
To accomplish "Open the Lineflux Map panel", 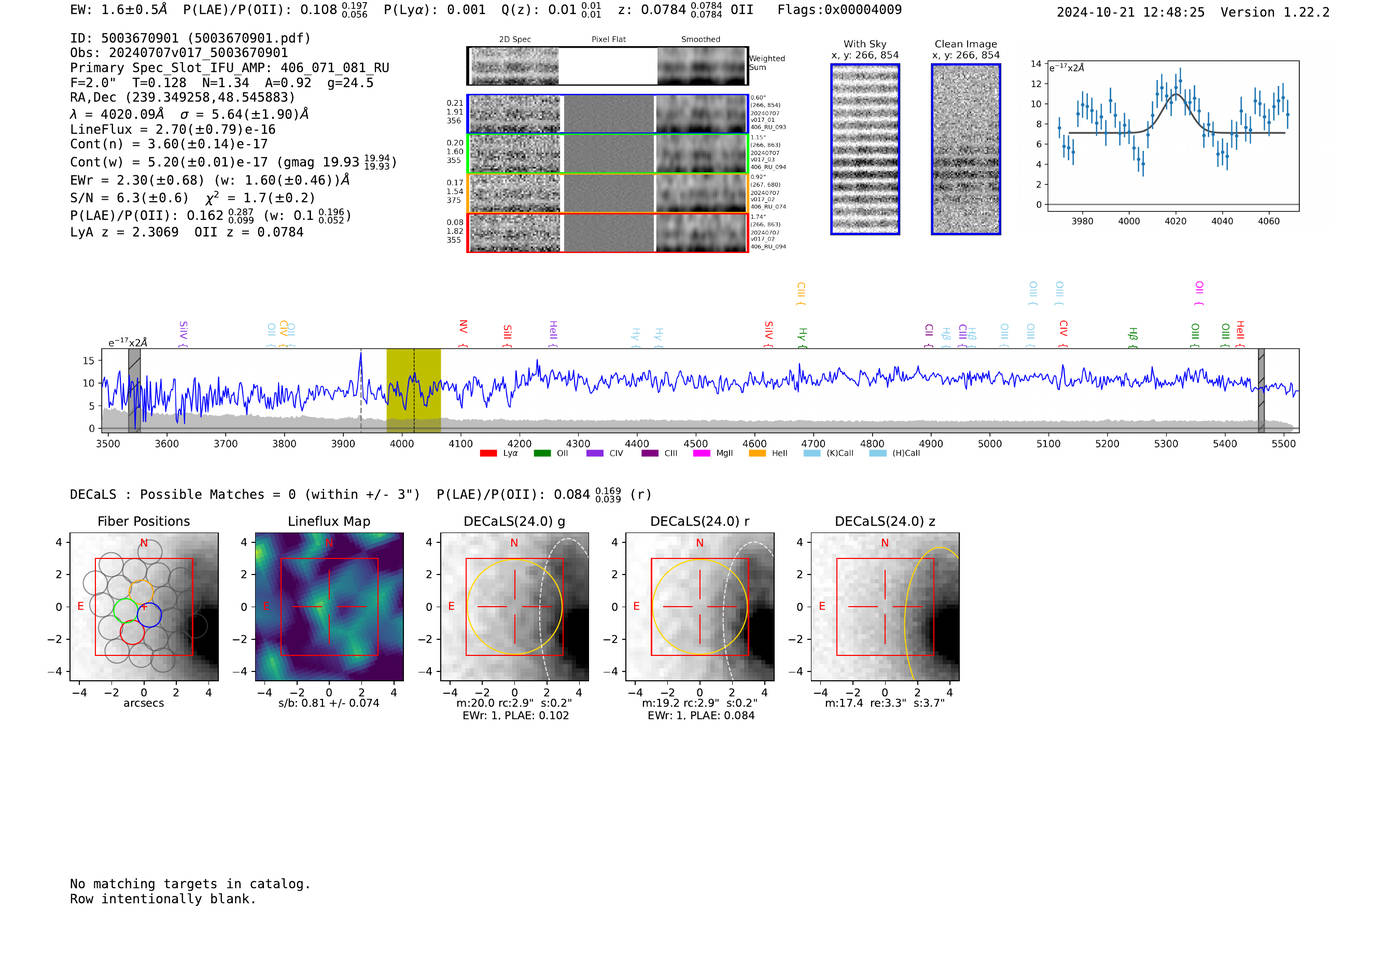I will (x=329, y=607).
